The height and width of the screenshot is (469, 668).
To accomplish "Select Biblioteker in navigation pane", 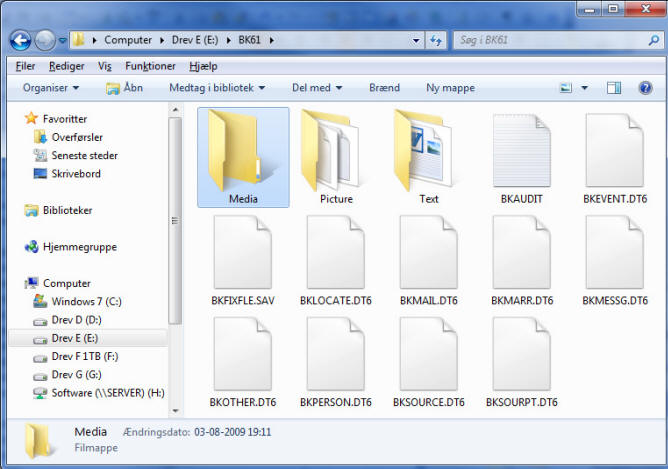I will (x=67, y=210).
